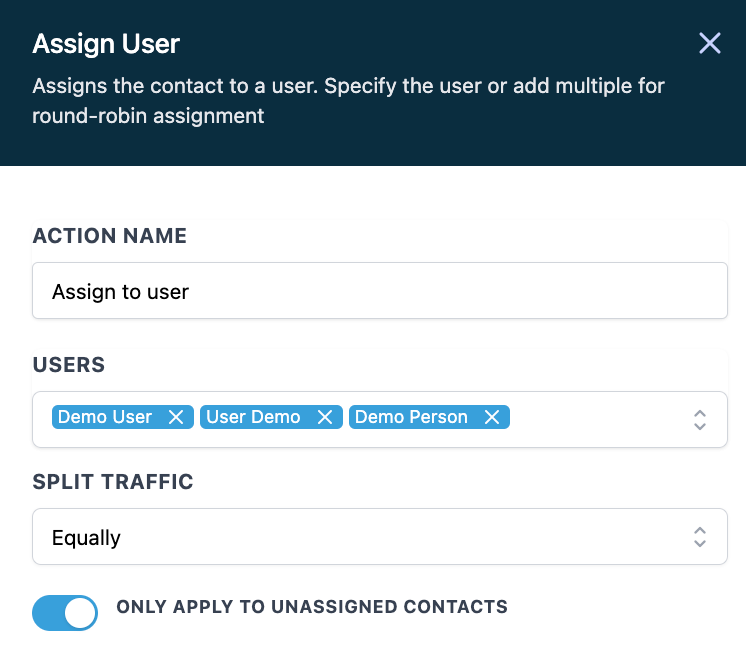
Task: Click the Only Apply to Unassigned Contacts label
Action: click(x=312, y=607)
